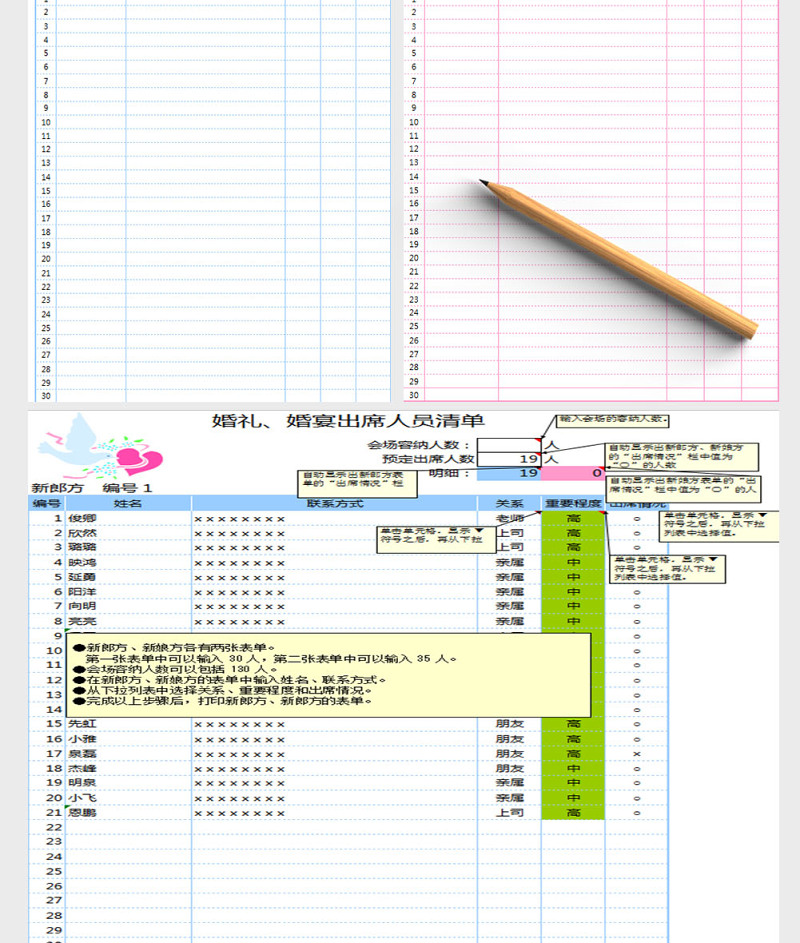Click the × attendance mark for 泉磊

[x=637, y=753]
